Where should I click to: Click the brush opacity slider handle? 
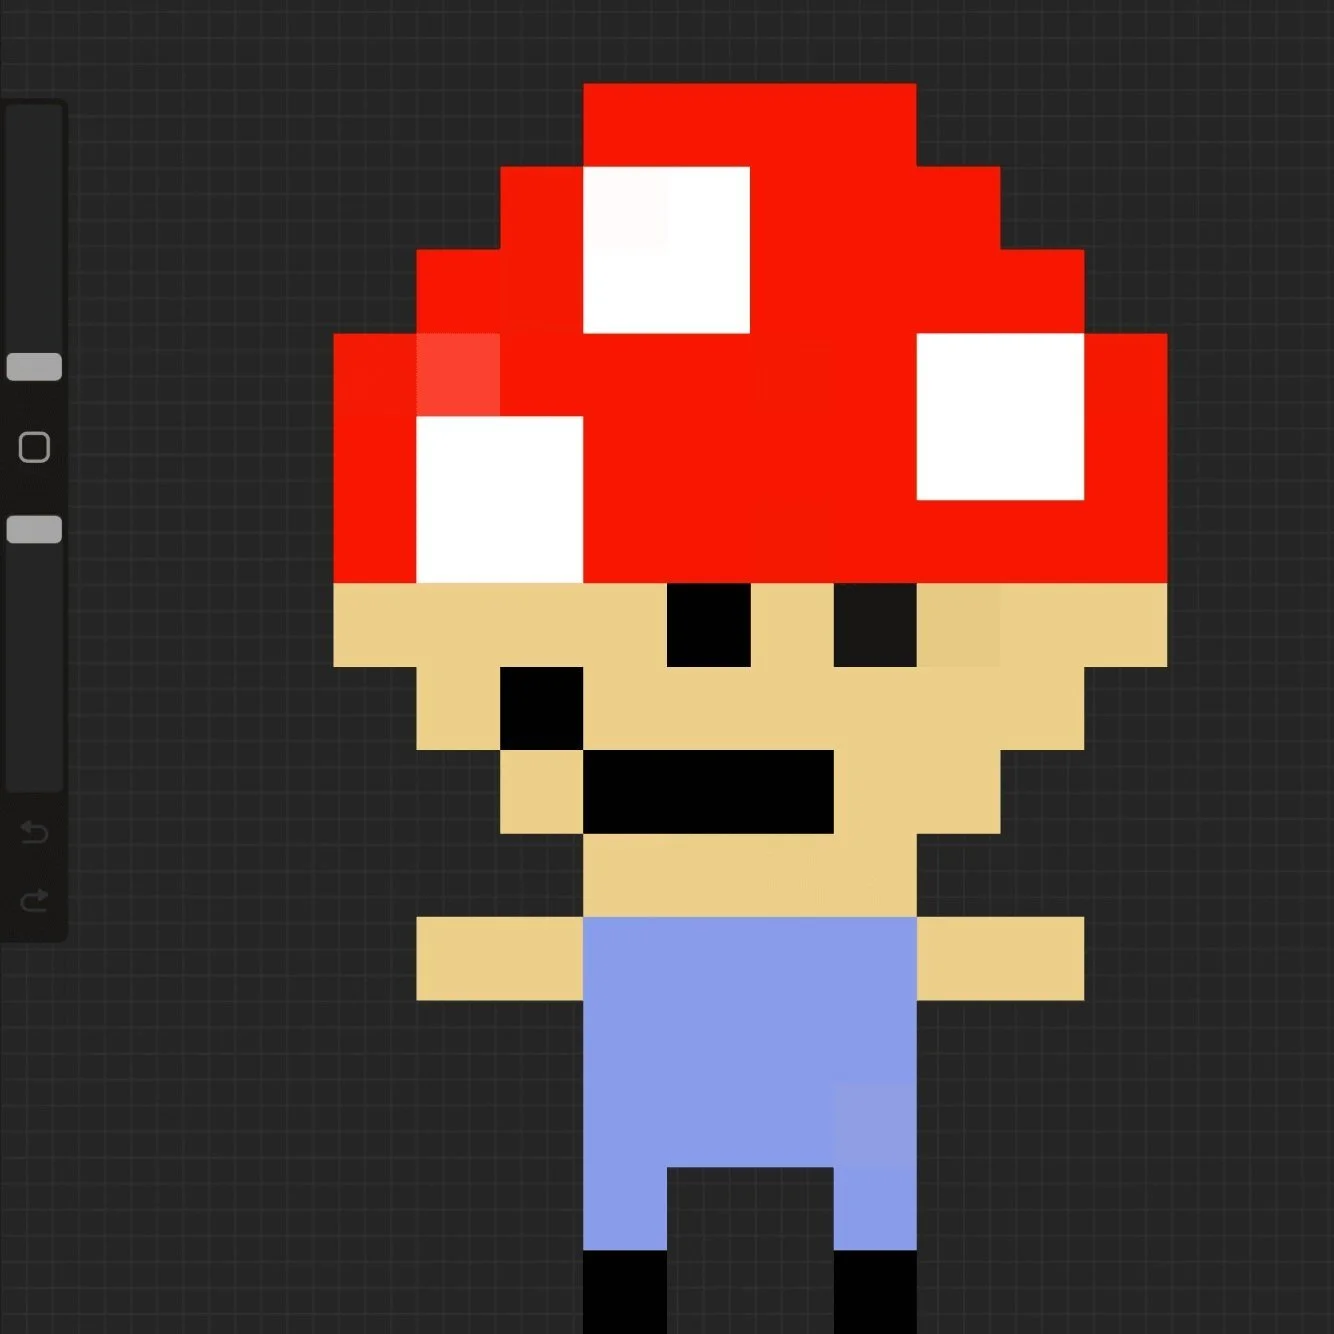tap(34, 529)
